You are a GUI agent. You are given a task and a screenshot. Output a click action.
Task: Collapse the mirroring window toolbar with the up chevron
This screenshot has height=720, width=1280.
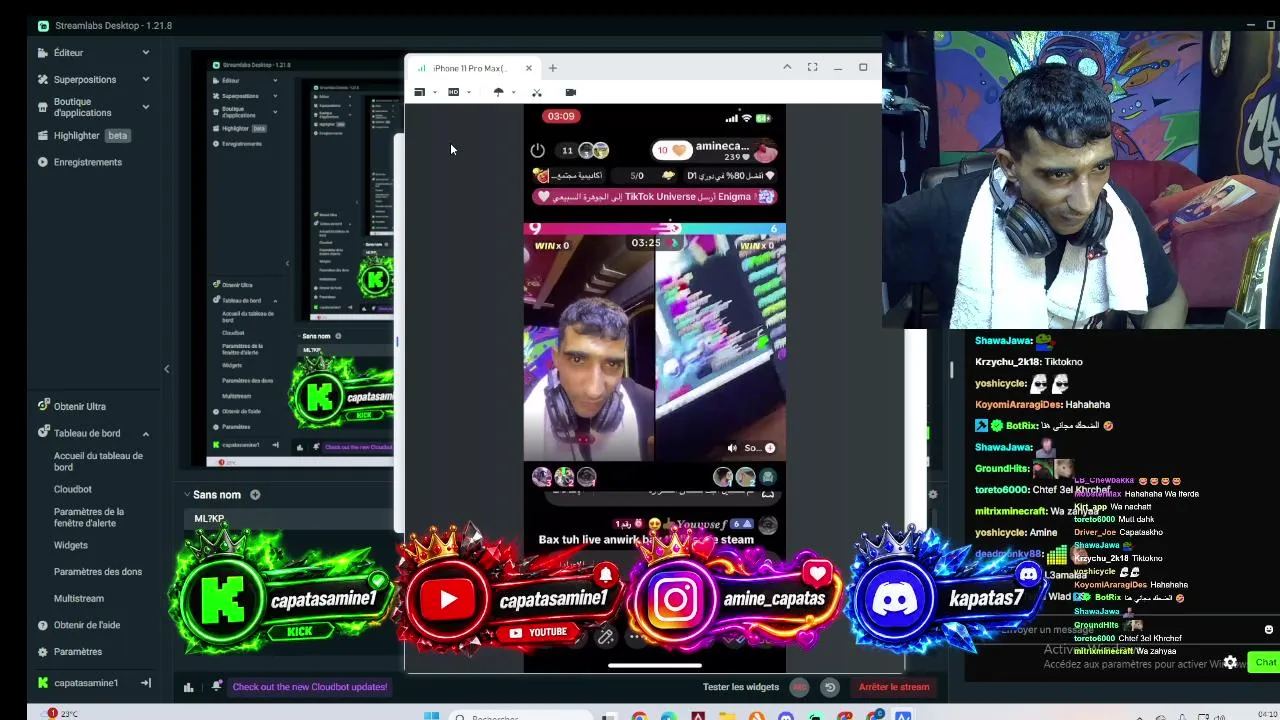787,67
